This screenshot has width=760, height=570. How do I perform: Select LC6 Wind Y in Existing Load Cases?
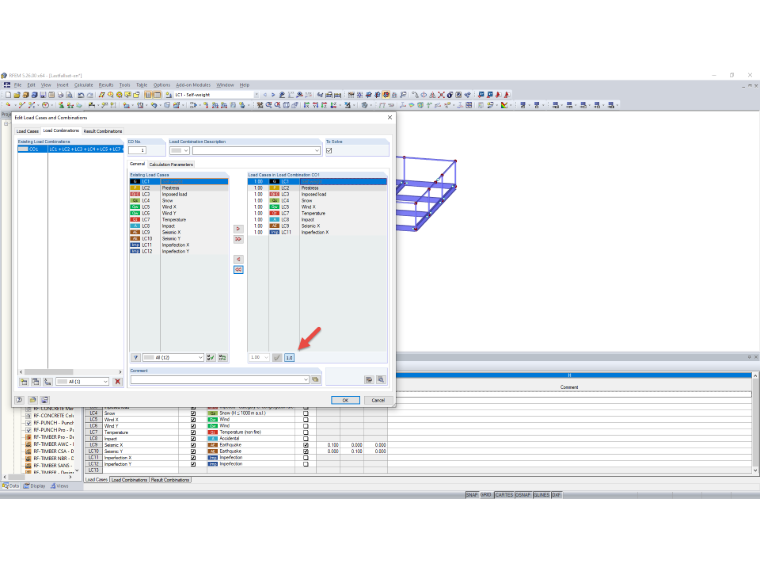click(x=179, y=213)
